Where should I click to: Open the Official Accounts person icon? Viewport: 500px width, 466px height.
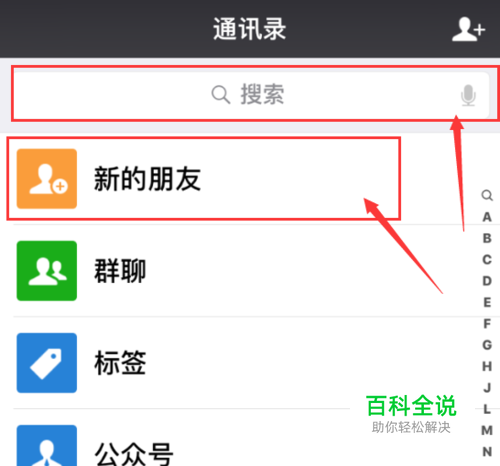(47, 445)
